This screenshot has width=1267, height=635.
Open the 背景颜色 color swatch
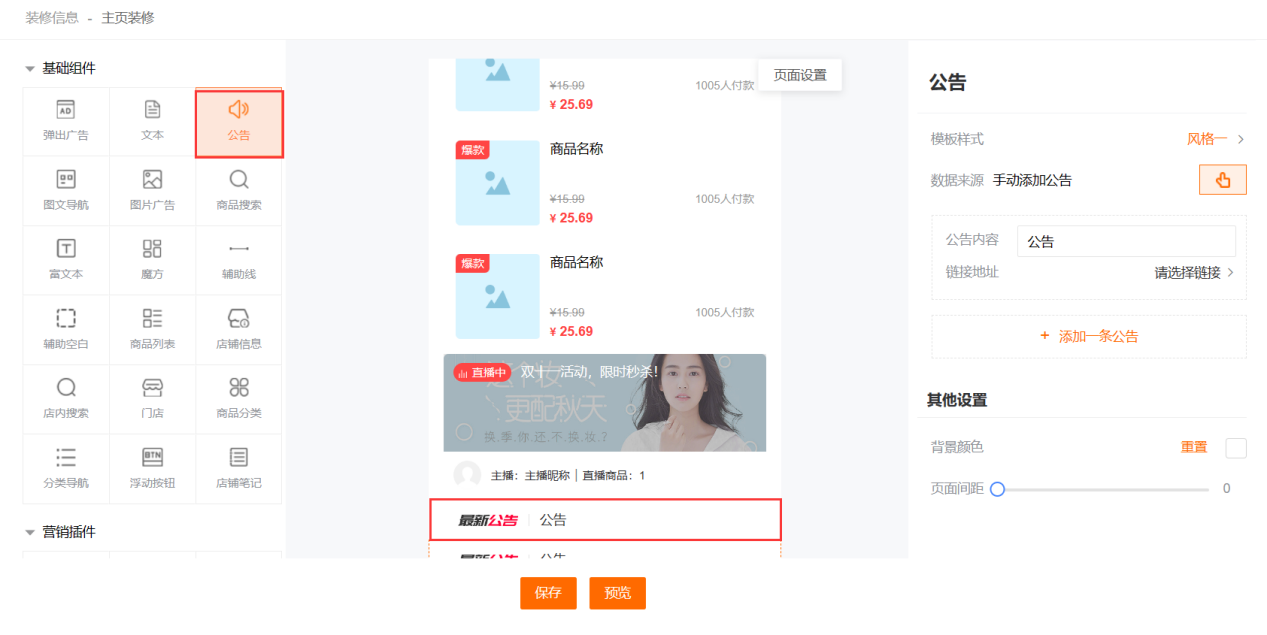(1236, 448)
